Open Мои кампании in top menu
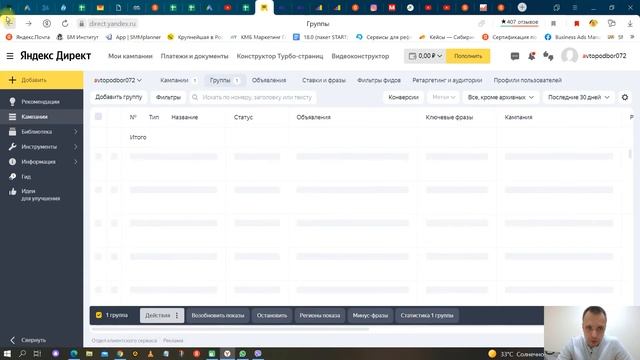The width and height of the screenshot is (640, 360). [x=130, y=56]
